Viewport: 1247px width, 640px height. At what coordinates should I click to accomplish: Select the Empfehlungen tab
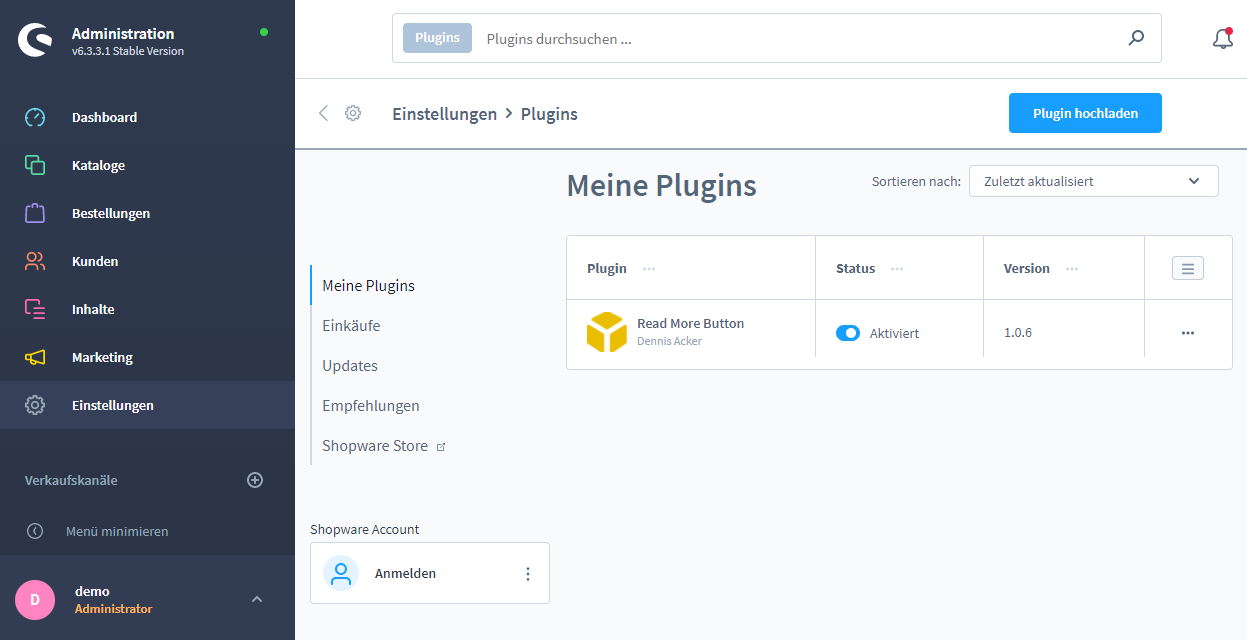pos(371,406)
